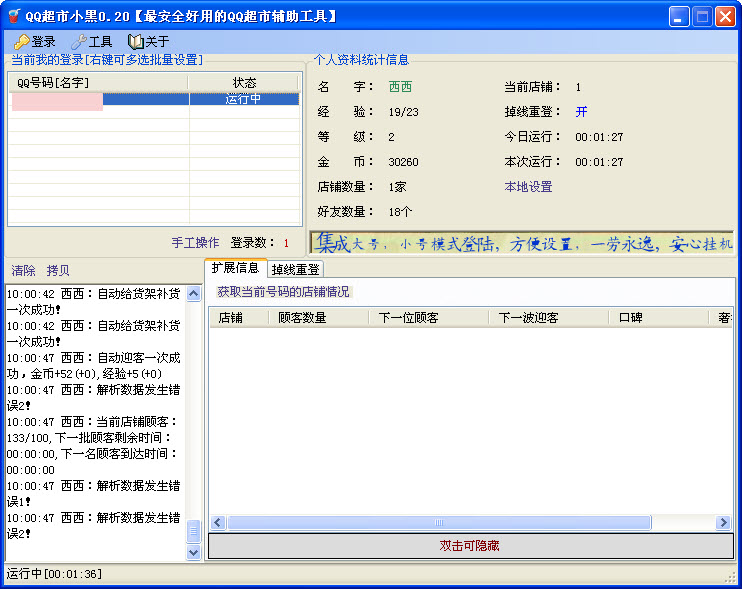
Task: Click the 手工操作 link
Action: pyautogui.click(x=195, y=243)
